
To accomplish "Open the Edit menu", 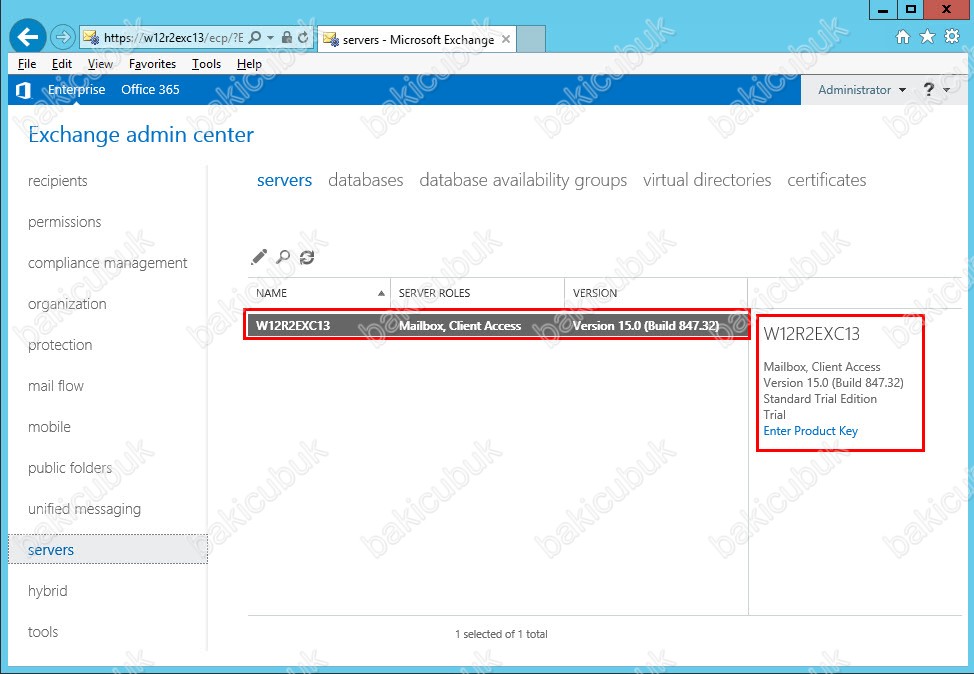I will [x=61, y=64].
